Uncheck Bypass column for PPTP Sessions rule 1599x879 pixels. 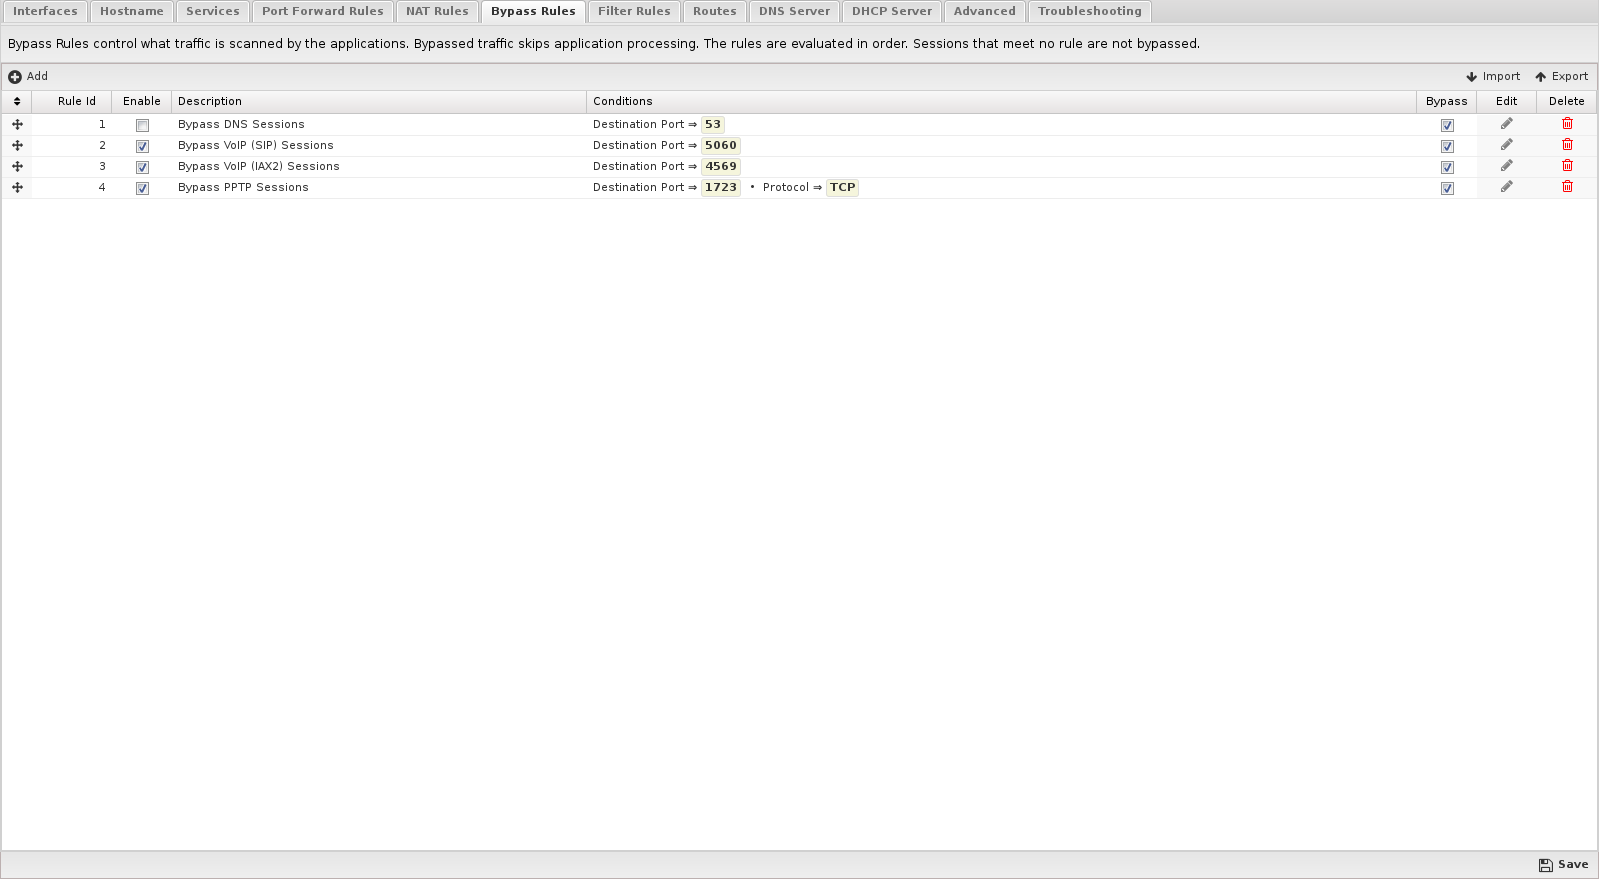(1447, 188)
